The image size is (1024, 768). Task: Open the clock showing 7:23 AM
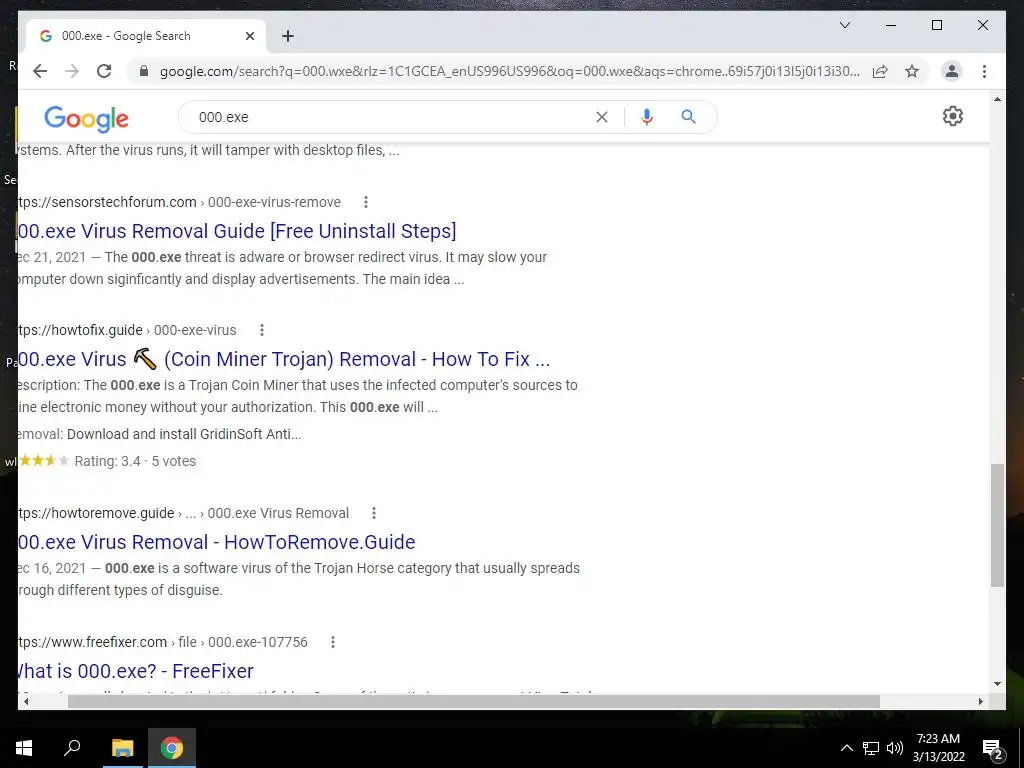[x=938, y=748]
